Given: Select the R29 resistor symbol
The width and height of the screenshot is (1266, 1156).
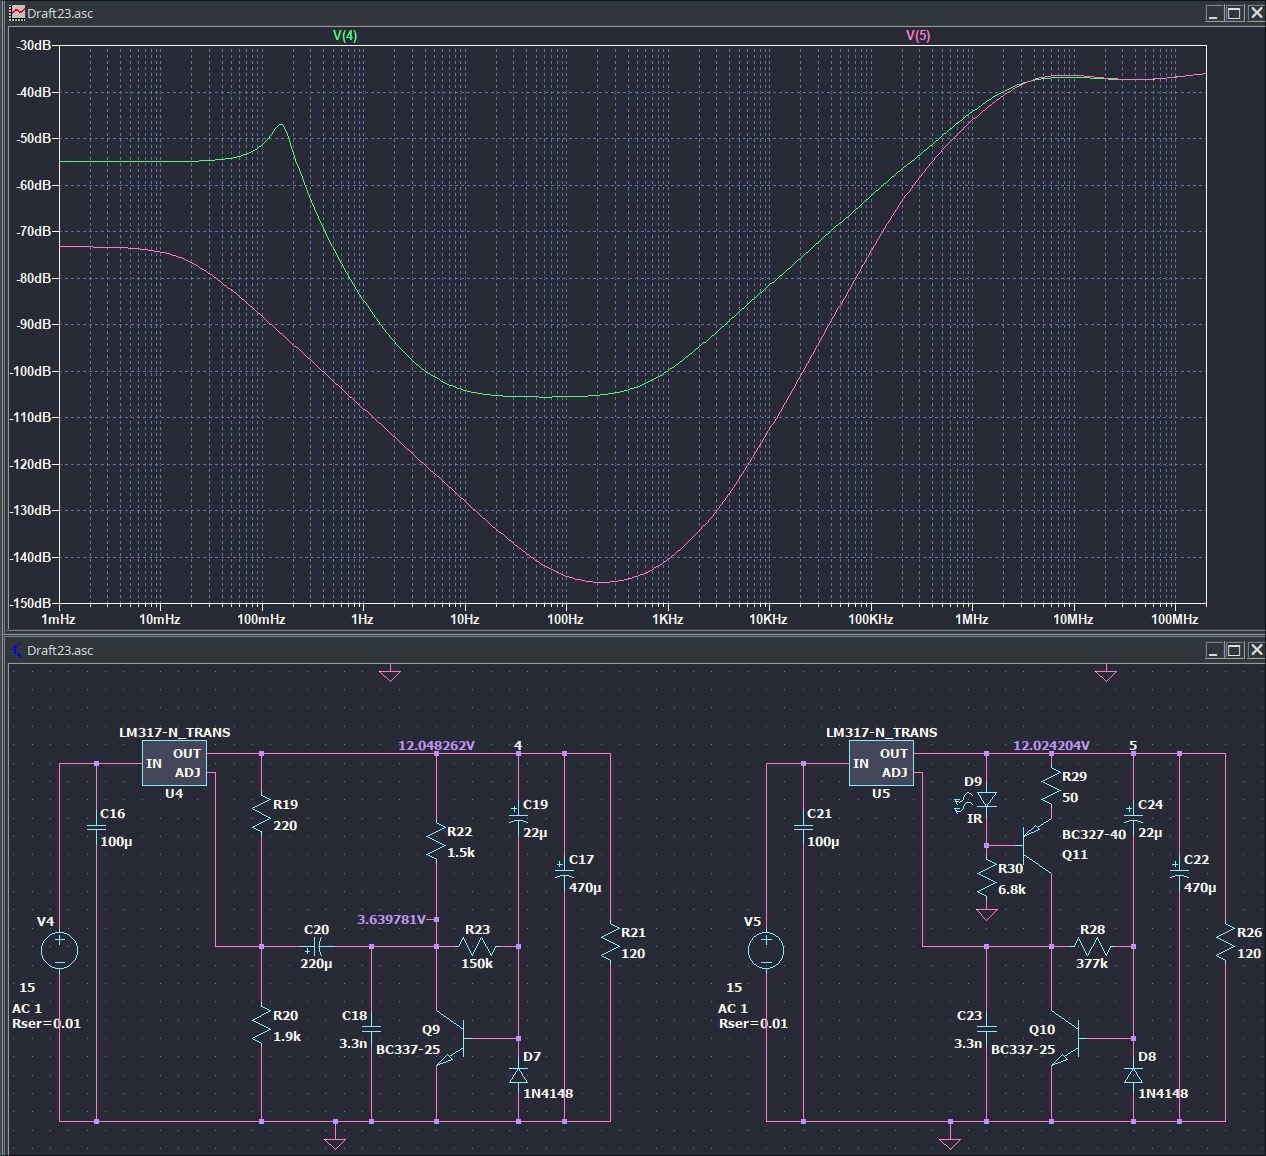Looking at the screenshot, I should (x=1051, y=787).
